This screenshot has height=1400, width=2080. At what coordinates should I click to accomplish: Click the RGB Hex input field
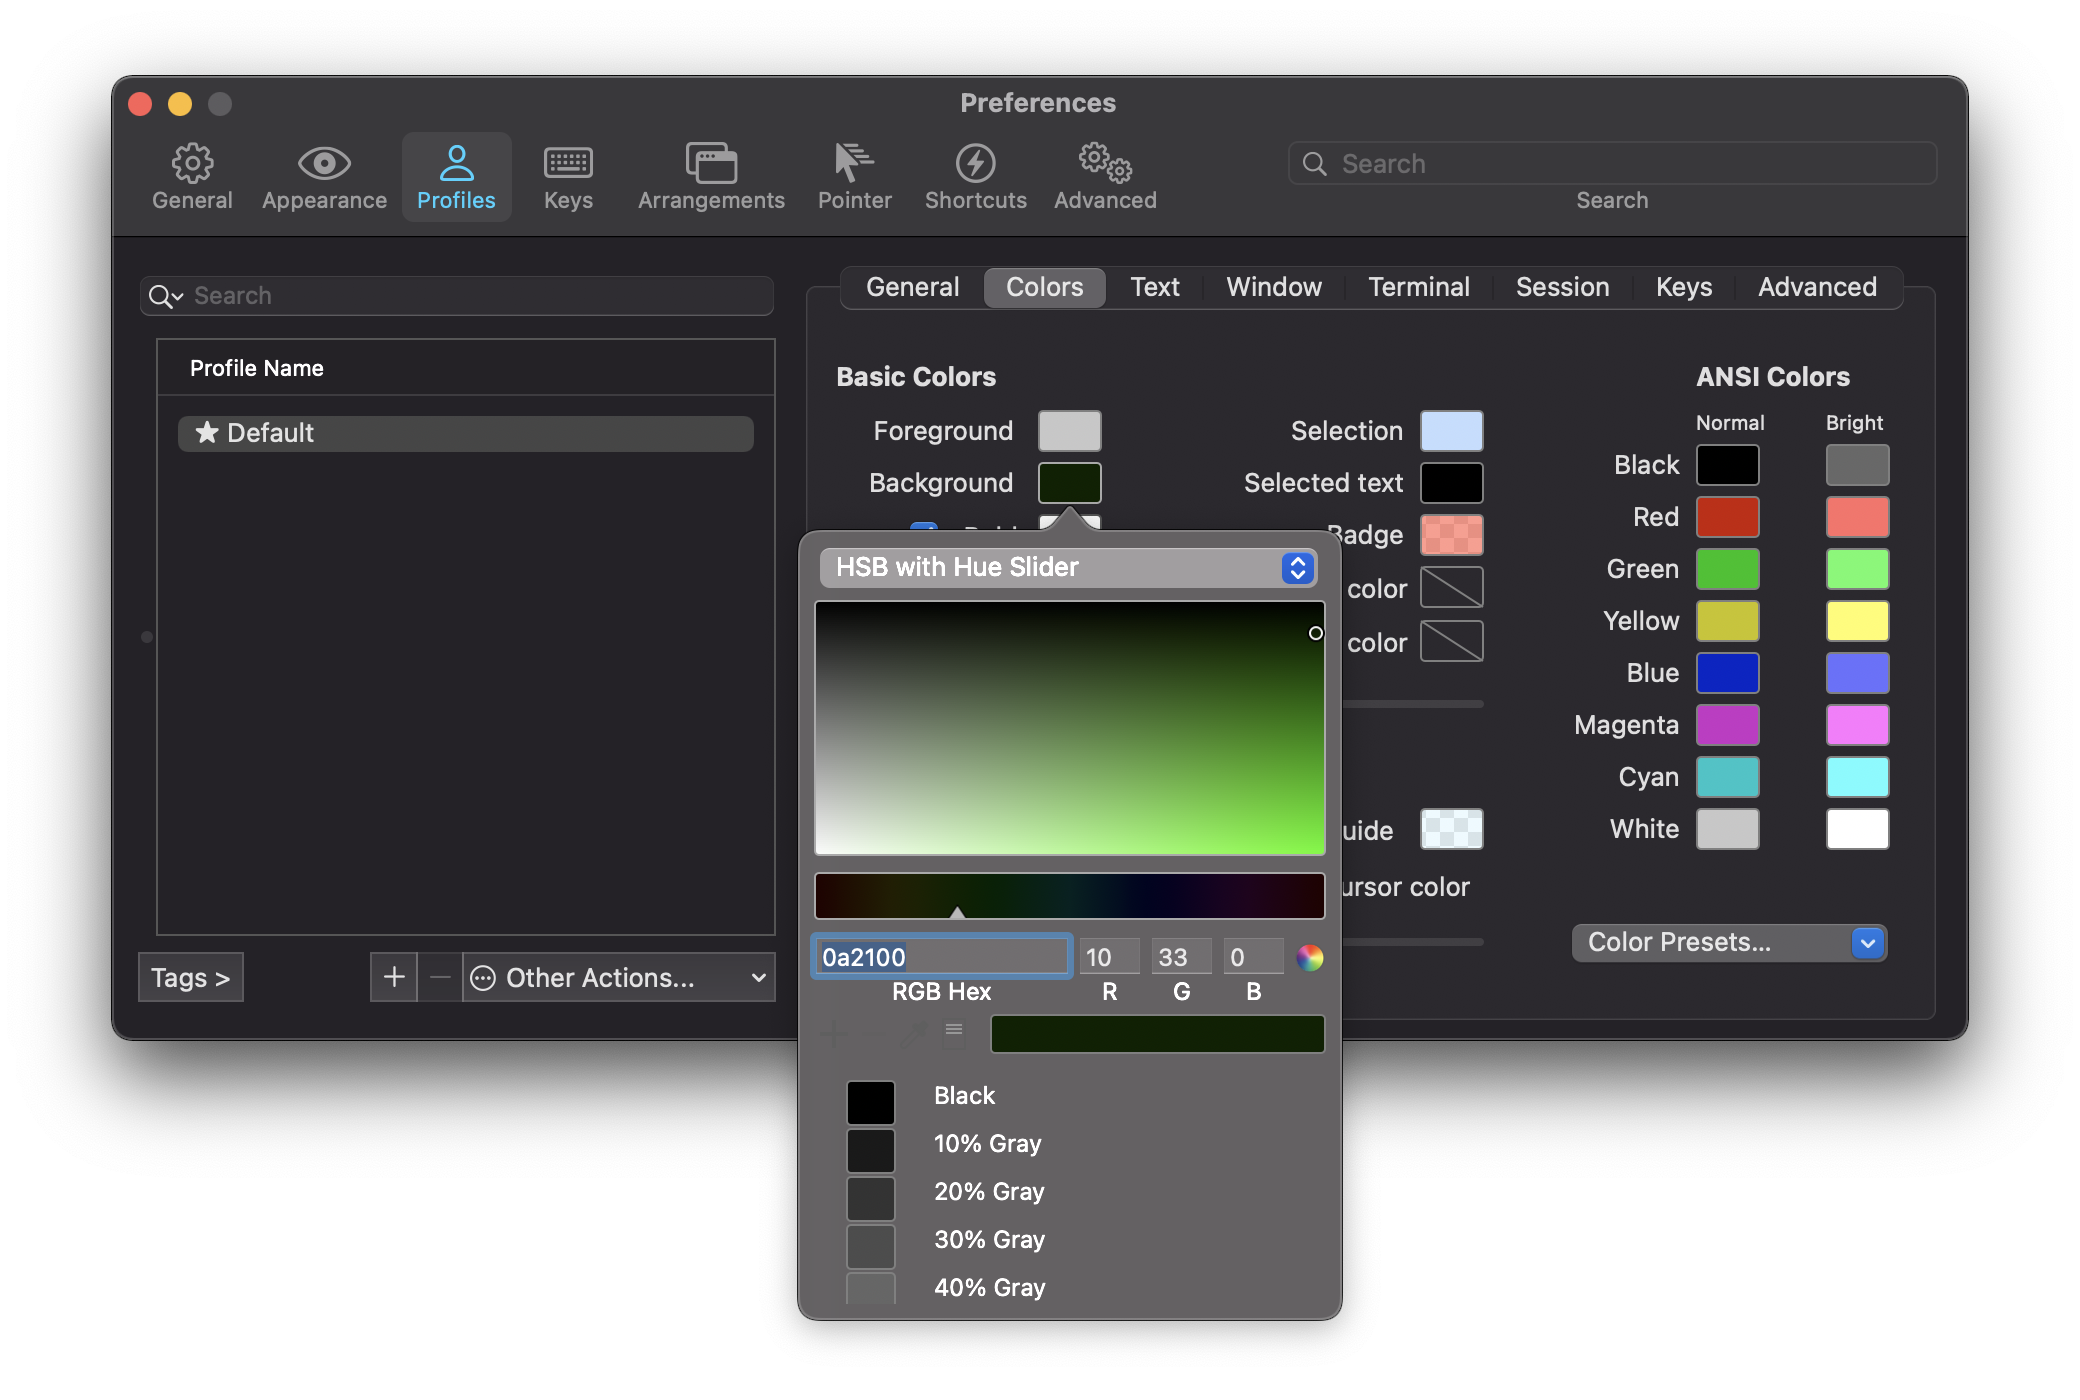click(x=941, y=957)
